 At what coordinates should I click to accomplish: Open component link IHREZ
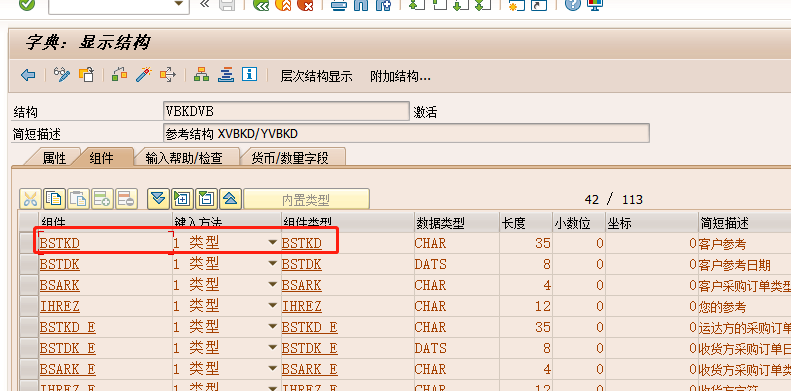pyautogui.click(x=60, y=306)
